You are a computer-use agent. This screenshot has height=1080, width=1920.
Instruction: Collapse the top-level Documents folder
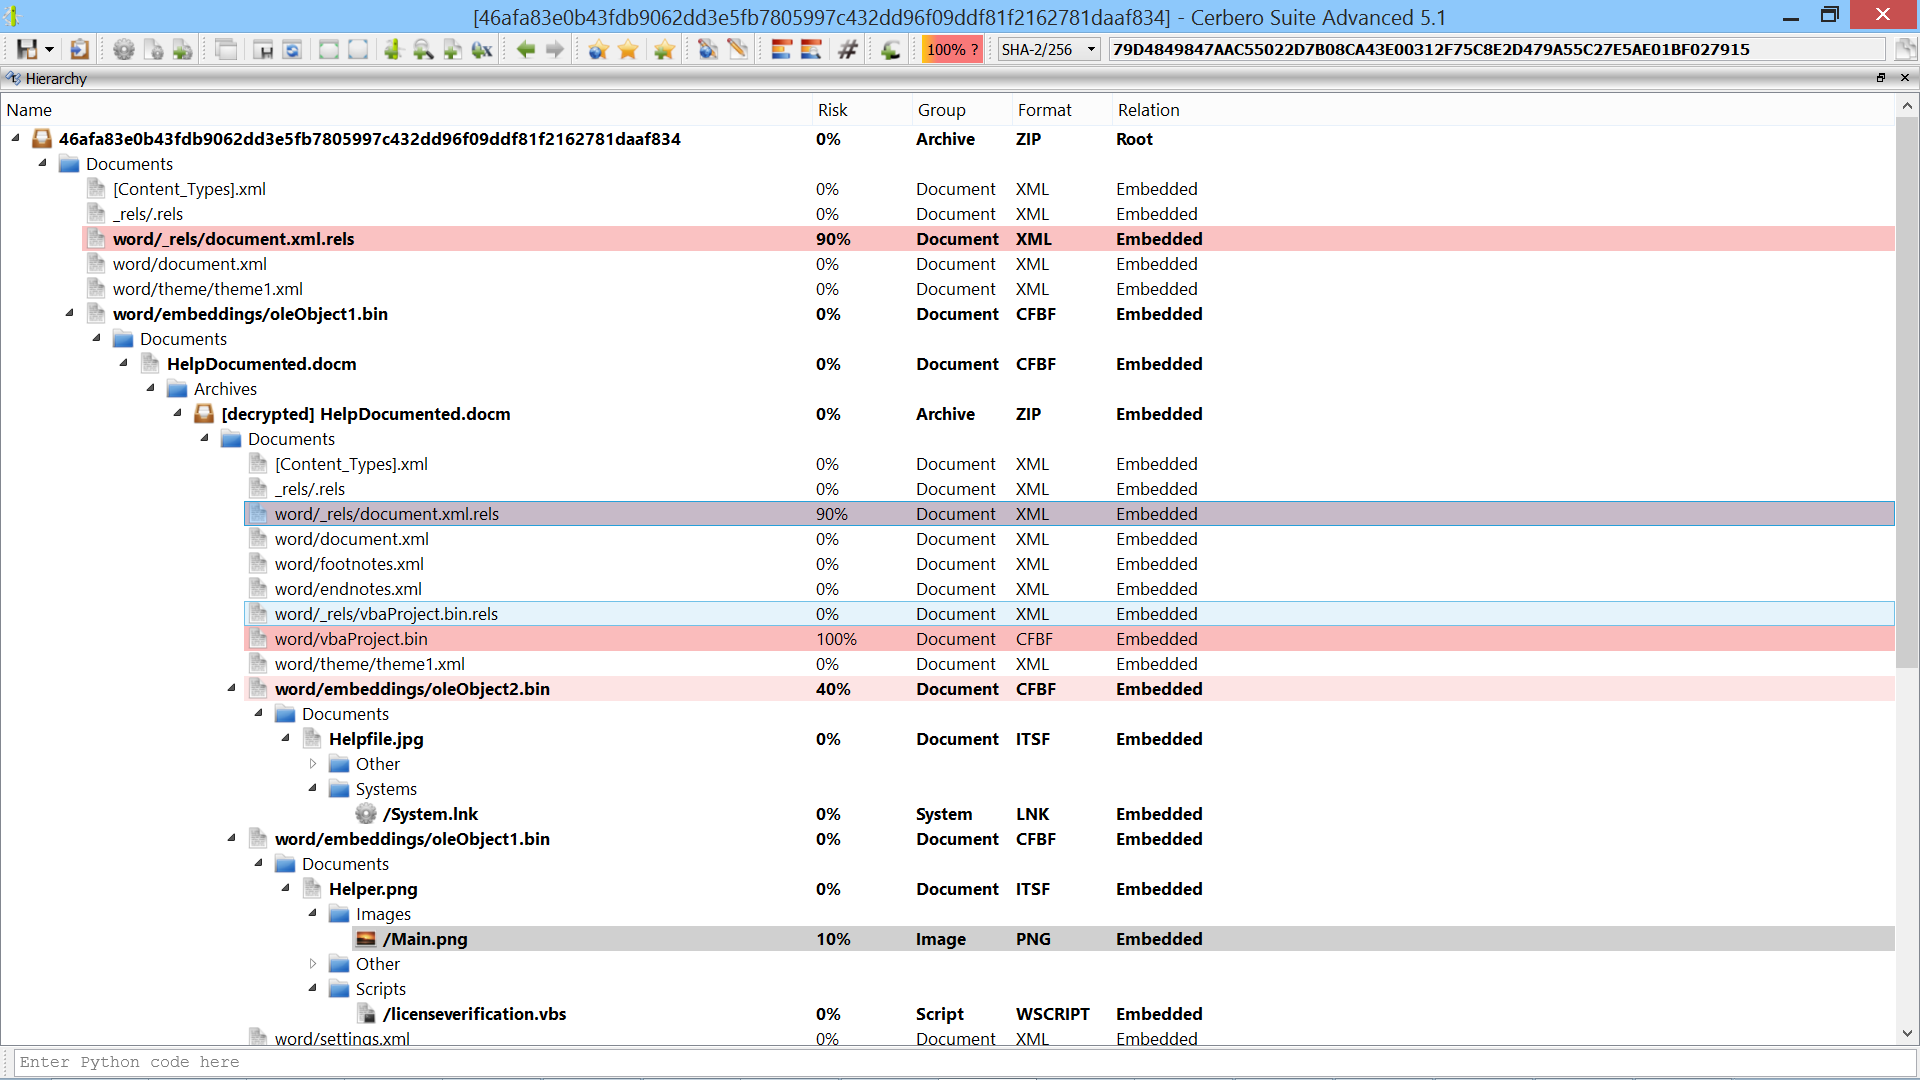[x=43, y=163]
